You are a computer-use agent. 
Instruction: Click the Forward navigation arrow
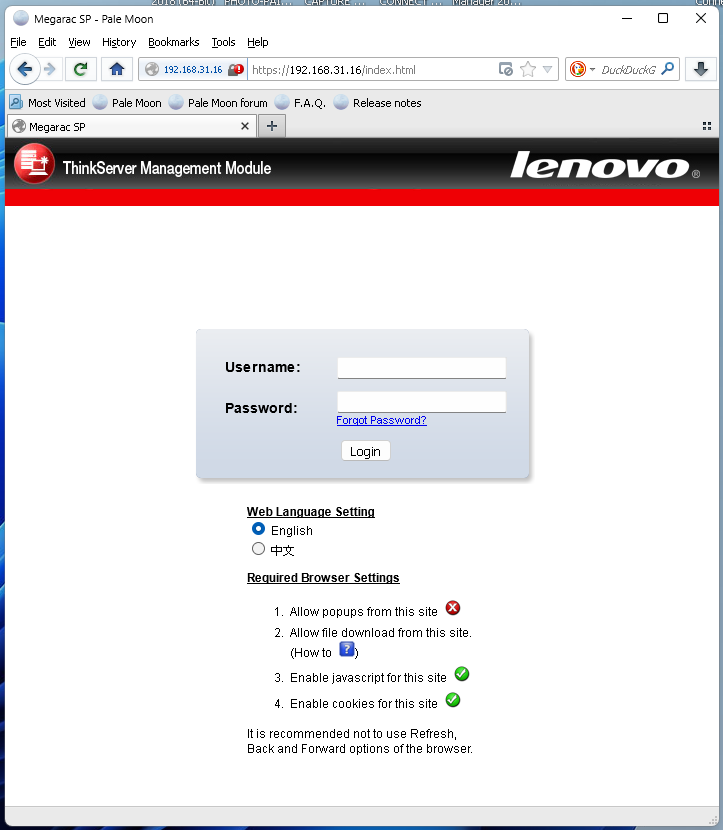click(x=50, y=69)
